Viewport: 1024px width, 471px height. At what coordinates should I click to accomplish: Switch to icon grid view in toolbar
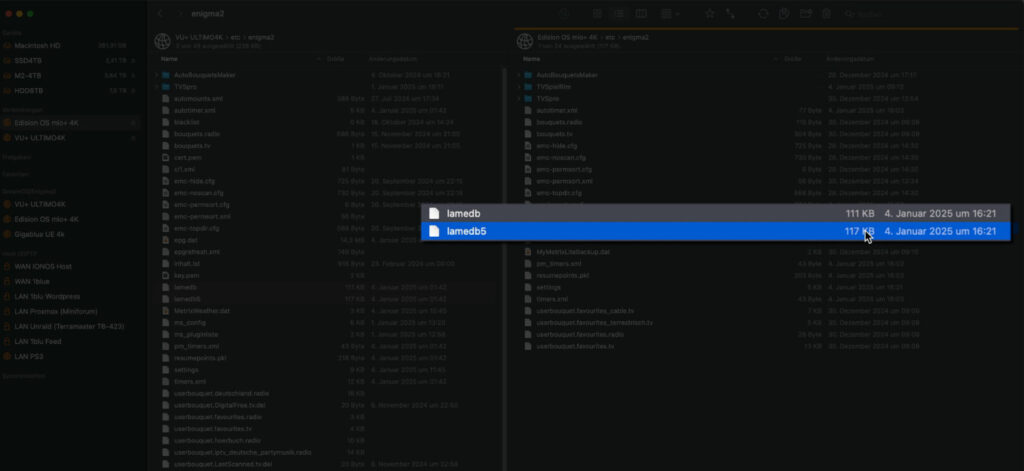click(x=596, y=14)
